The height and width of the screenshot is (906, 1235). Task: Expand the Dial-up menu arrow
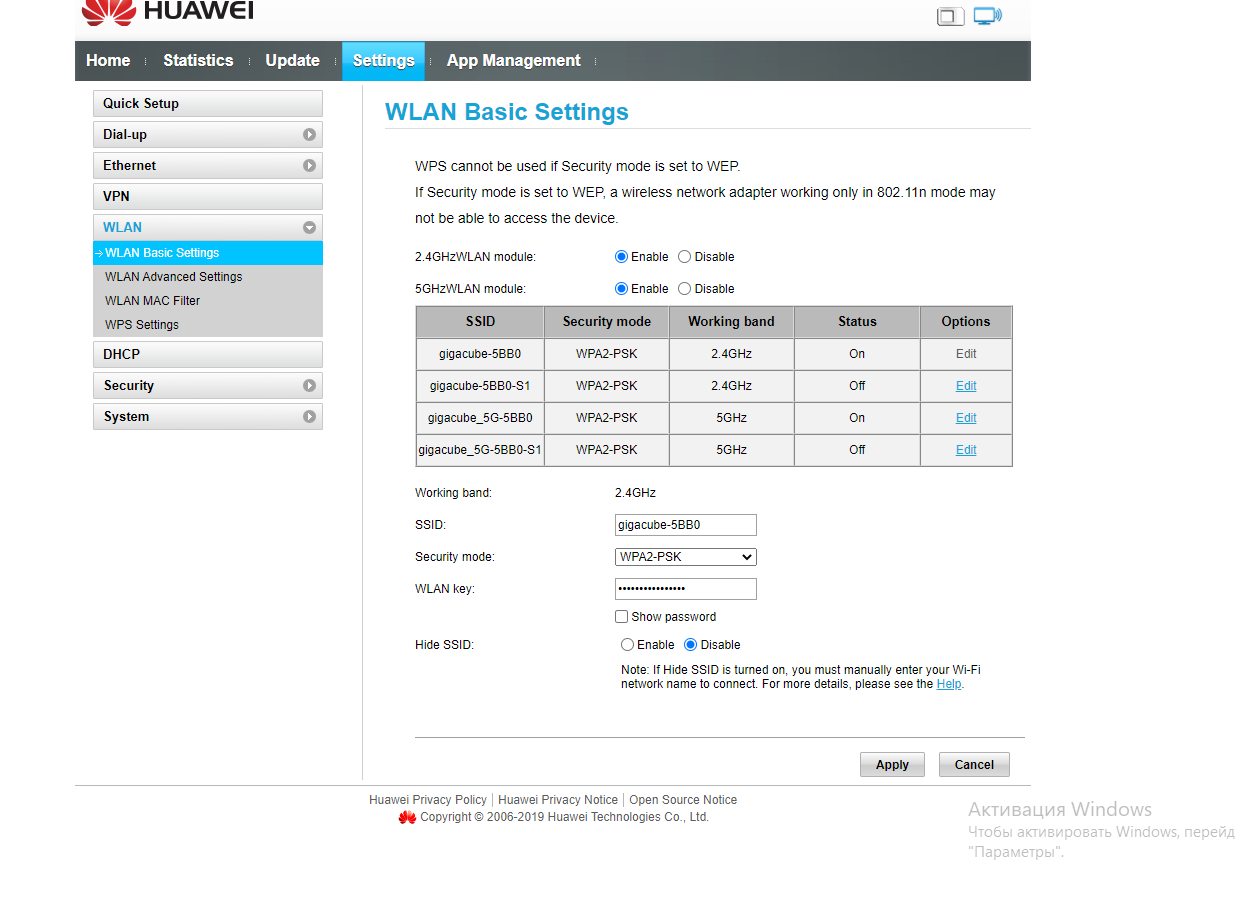tap(309, 135)
